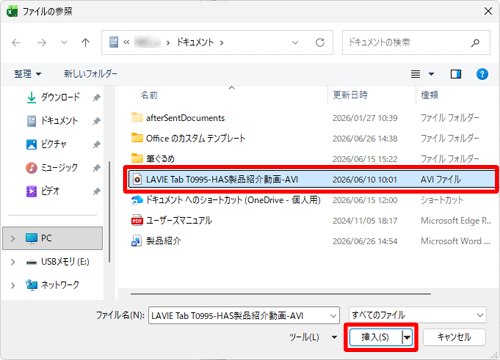The height and width of the screenshot is (360, 500).
Task: Open the 挿入 button's dropdown arrow
Action: coord(407,337)
